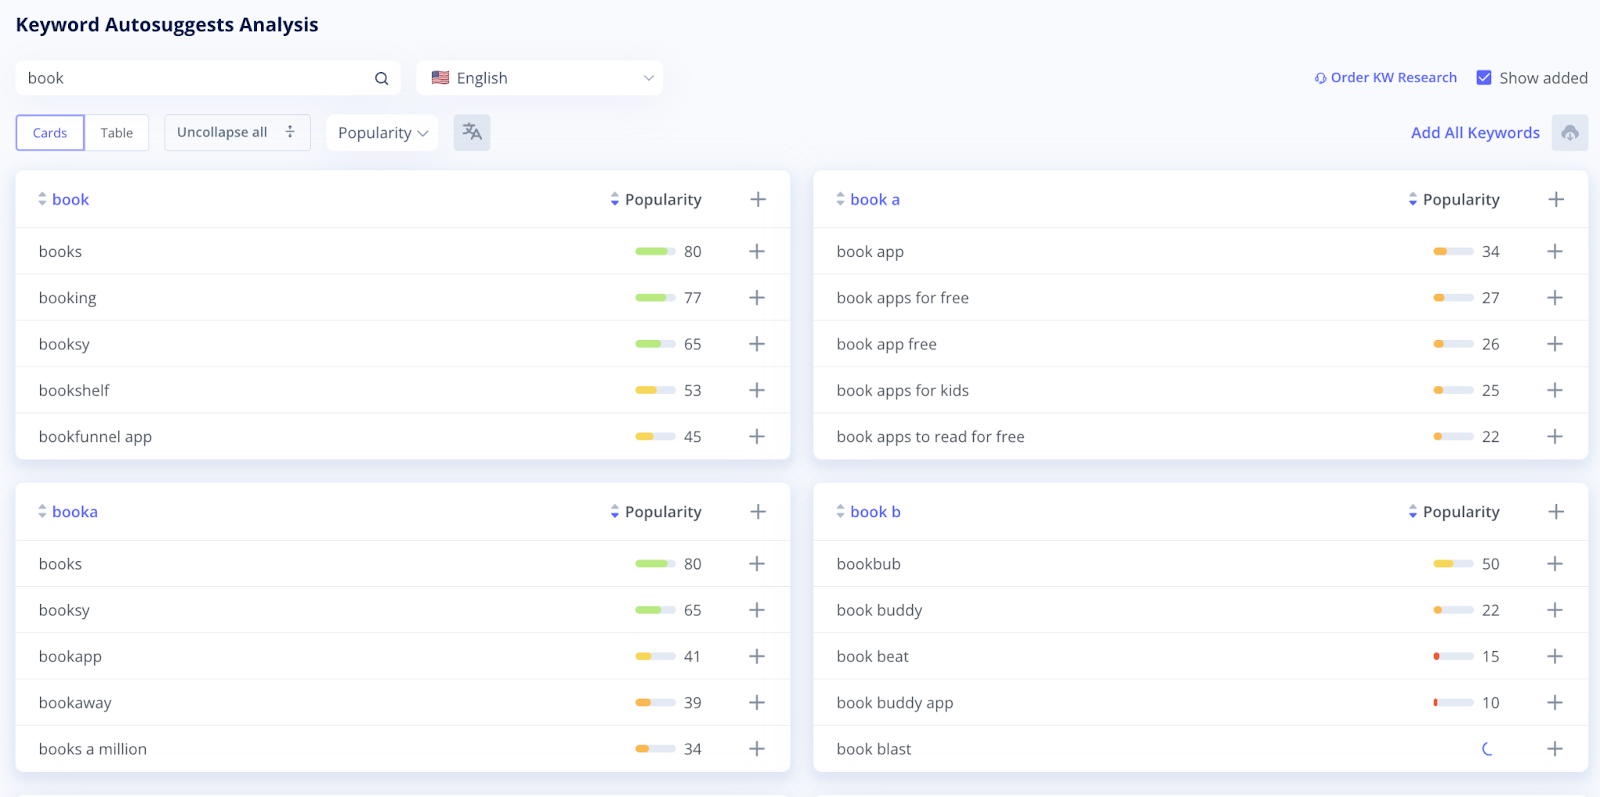Add 'book app' keyword with plus icon

coord(1555,252)
